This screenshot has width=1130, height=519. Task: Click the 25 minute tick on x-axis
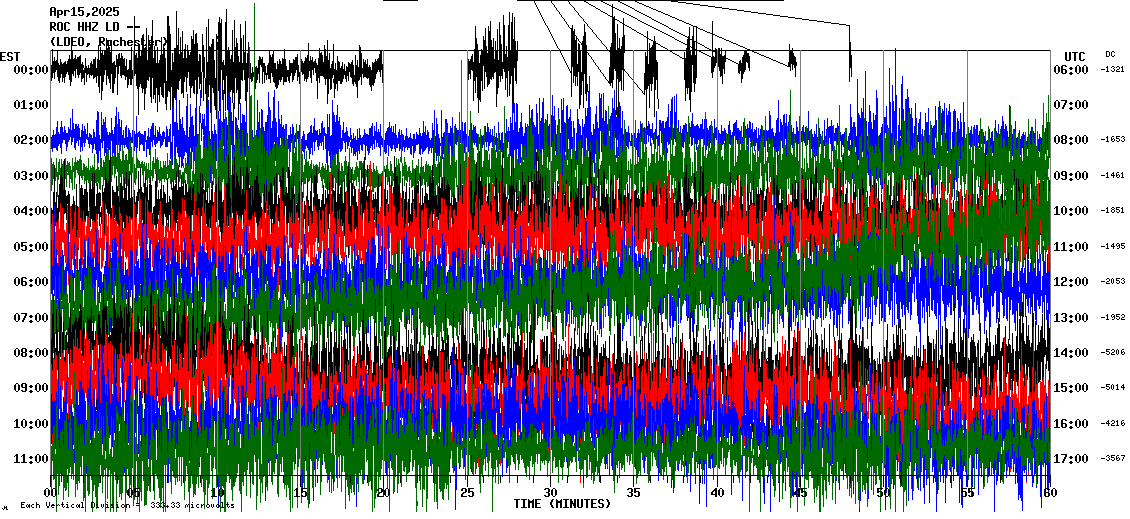467,493
